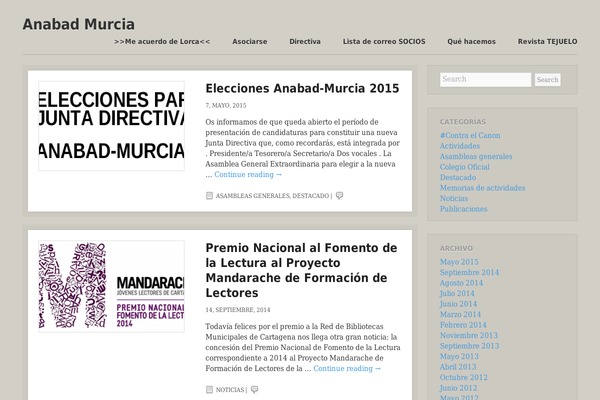Open the >>Me acuerdo de Lorca<< menu item
This screenshot has height=400, width=600.
(x=162, y=41)
